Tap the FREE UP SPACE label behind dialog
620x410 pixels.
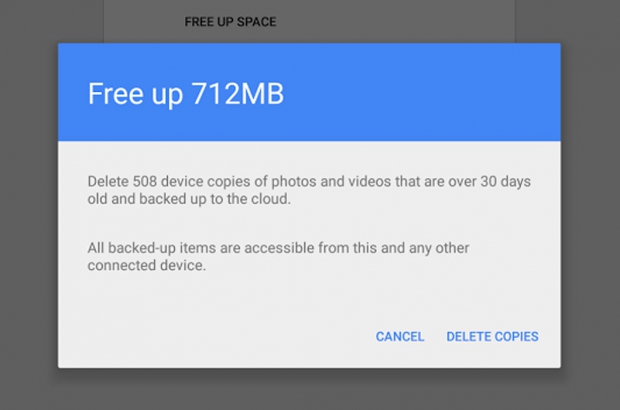click(x=230, y=21)
